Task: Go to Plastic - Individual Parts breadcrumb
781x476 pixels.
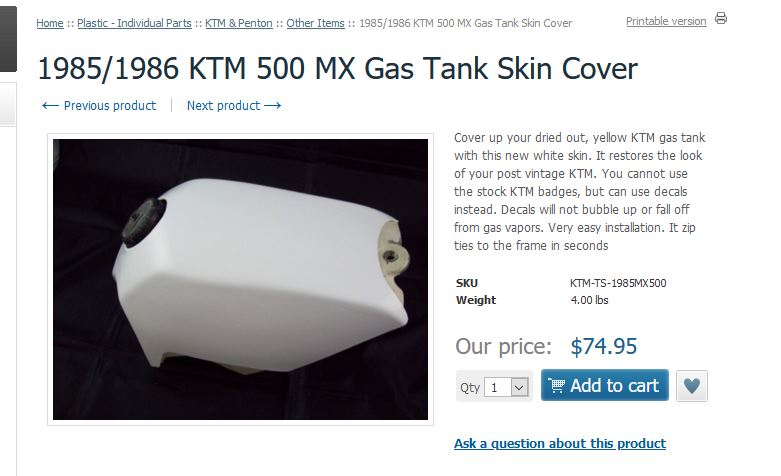Action: coord(134,23)
